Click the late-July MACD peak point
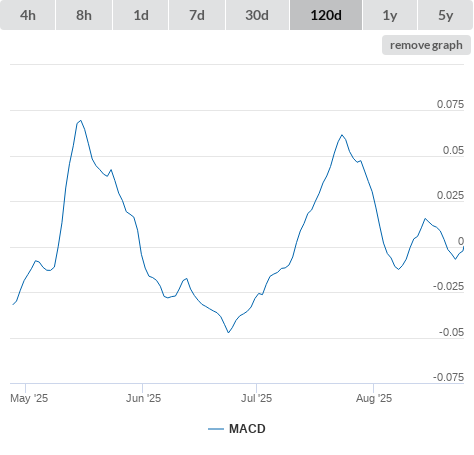The width and height of the screenshot is (474, 455). click(x=342, y=135)
